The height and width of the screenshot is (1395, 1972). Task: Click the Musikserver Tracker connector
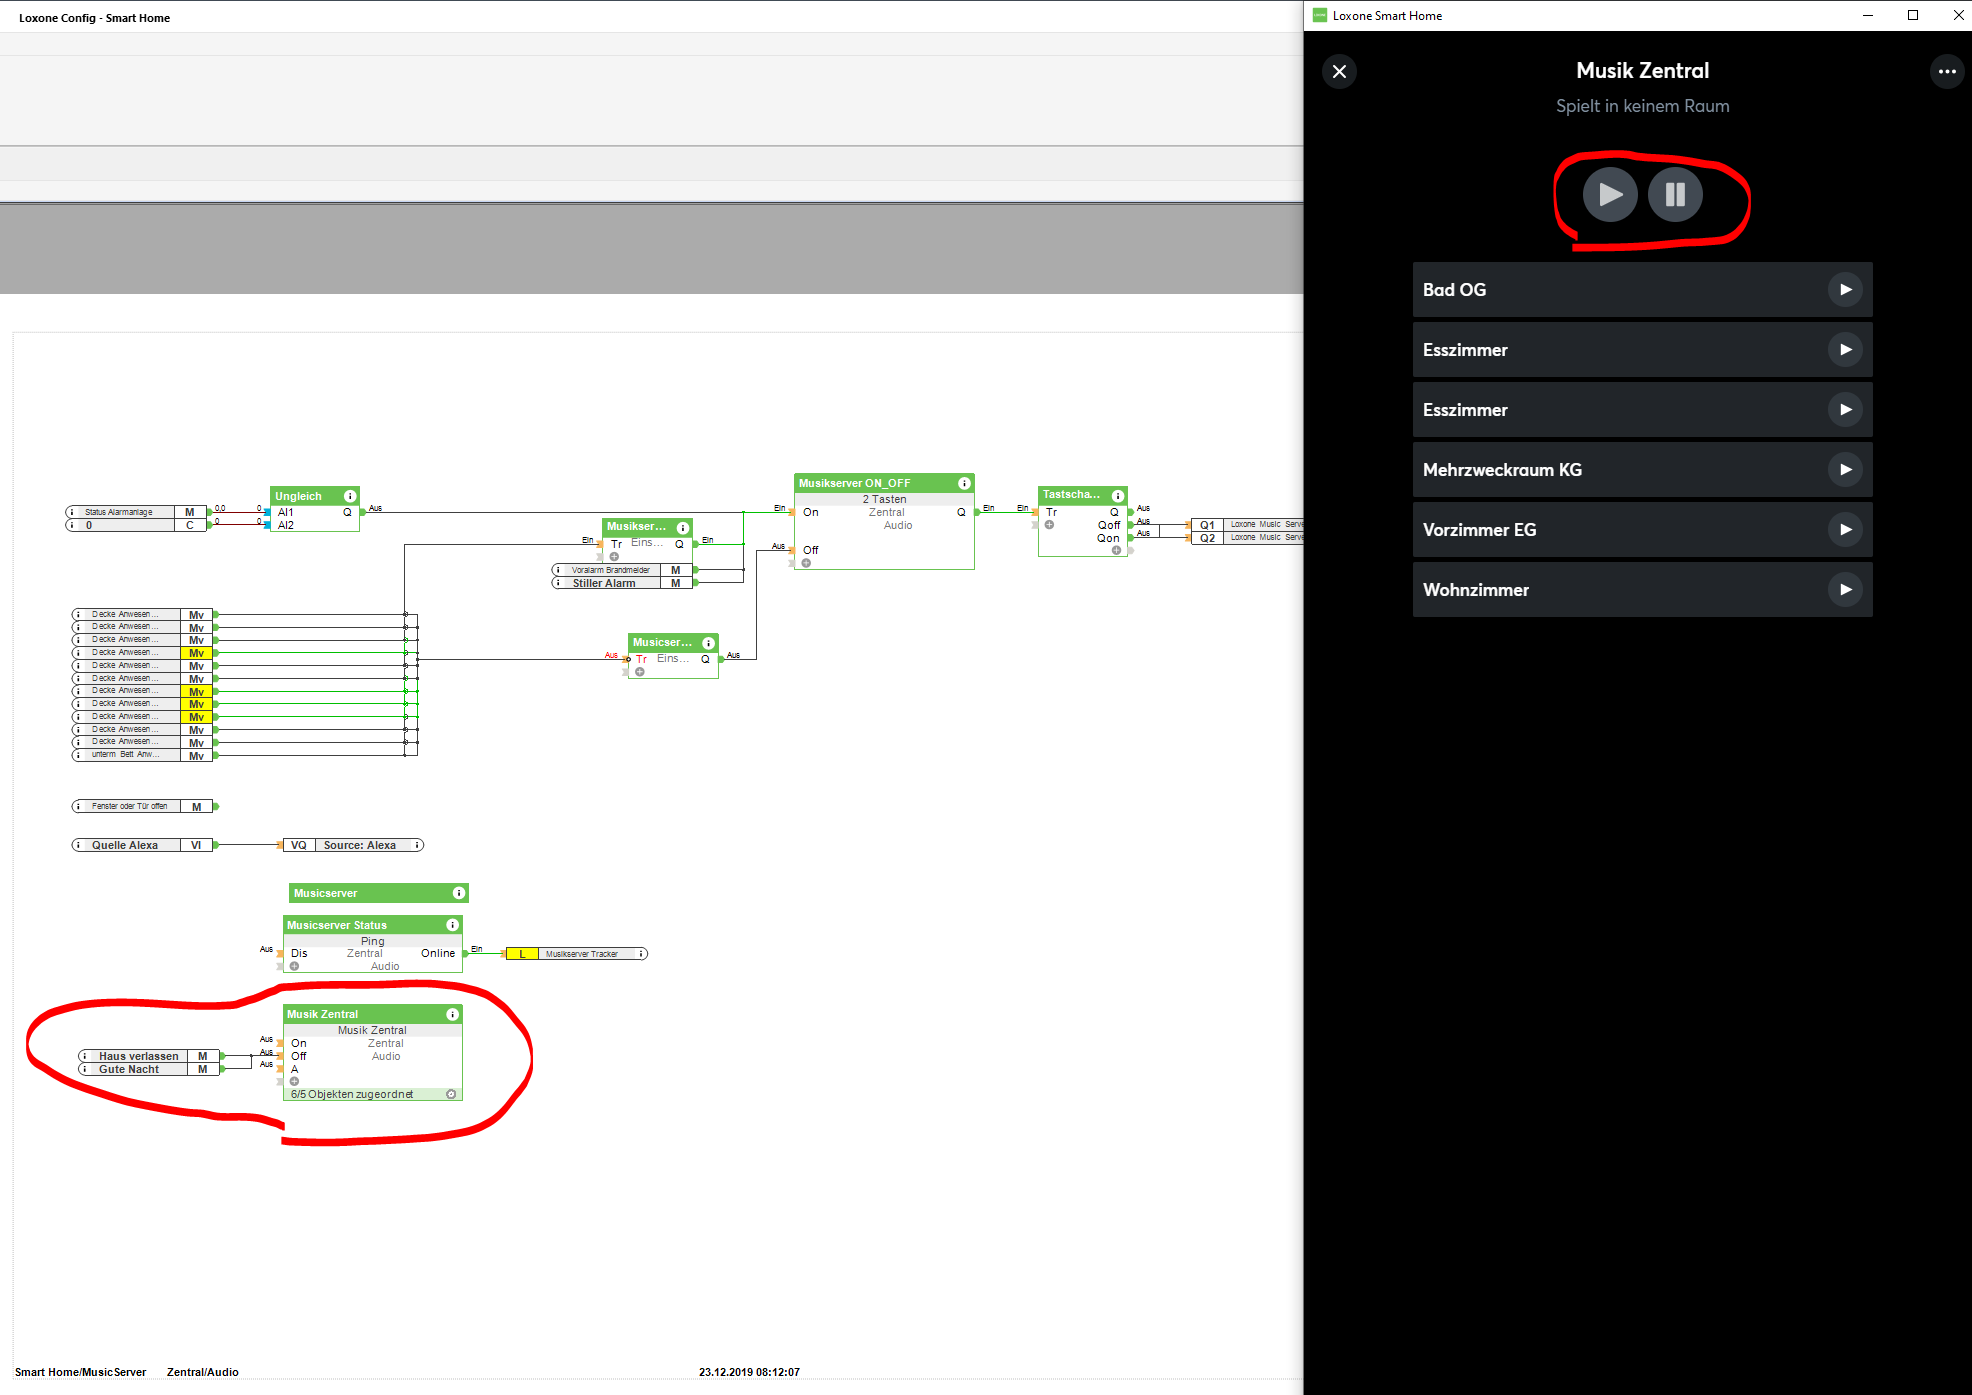pyautogui.click(x=581, y=954)
